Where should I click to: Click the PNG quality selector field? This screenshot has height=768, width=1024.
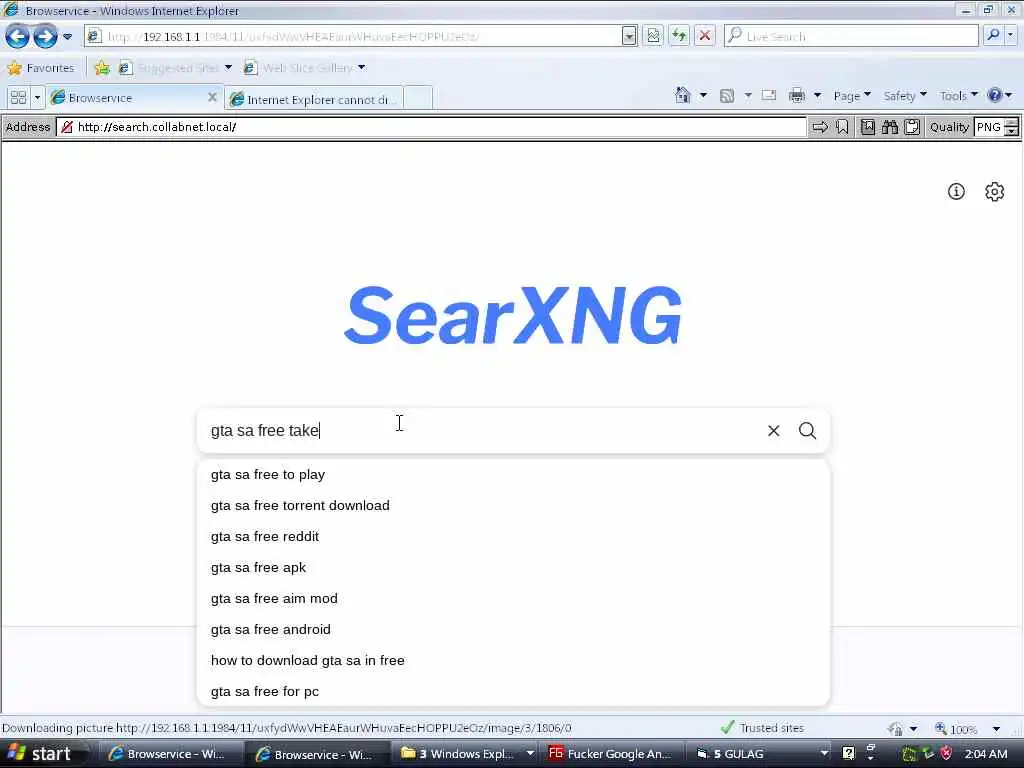pyautogui.click(x=988, y=127)
